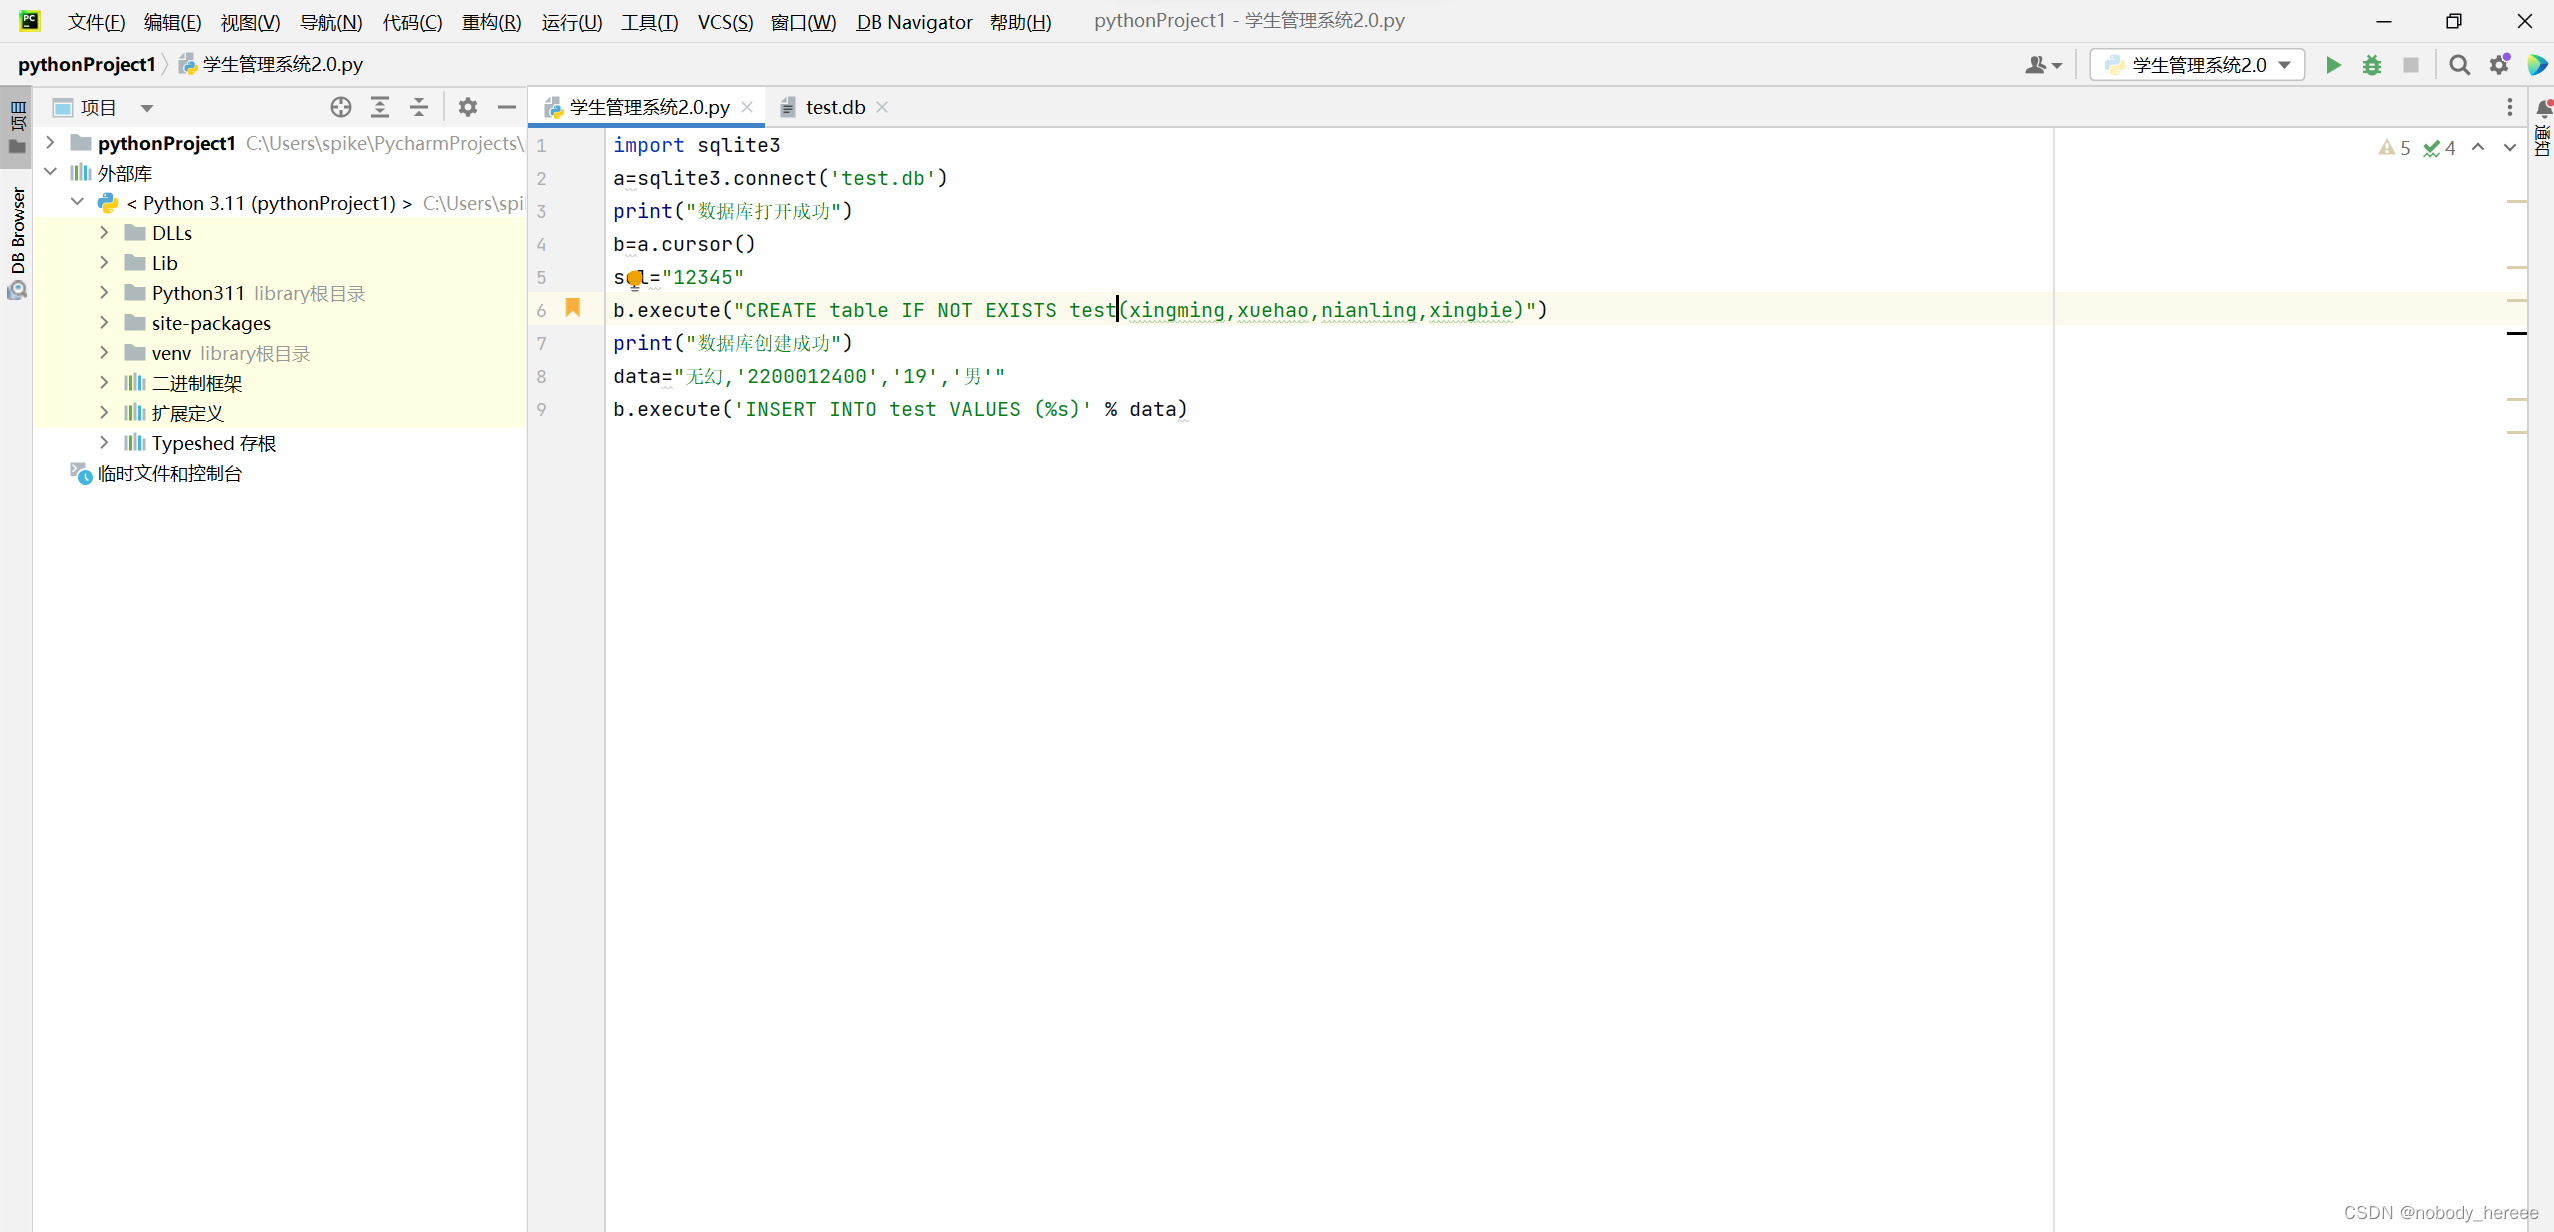
Task: Click pythonProject1 breadcrumb
Action: 87,64
